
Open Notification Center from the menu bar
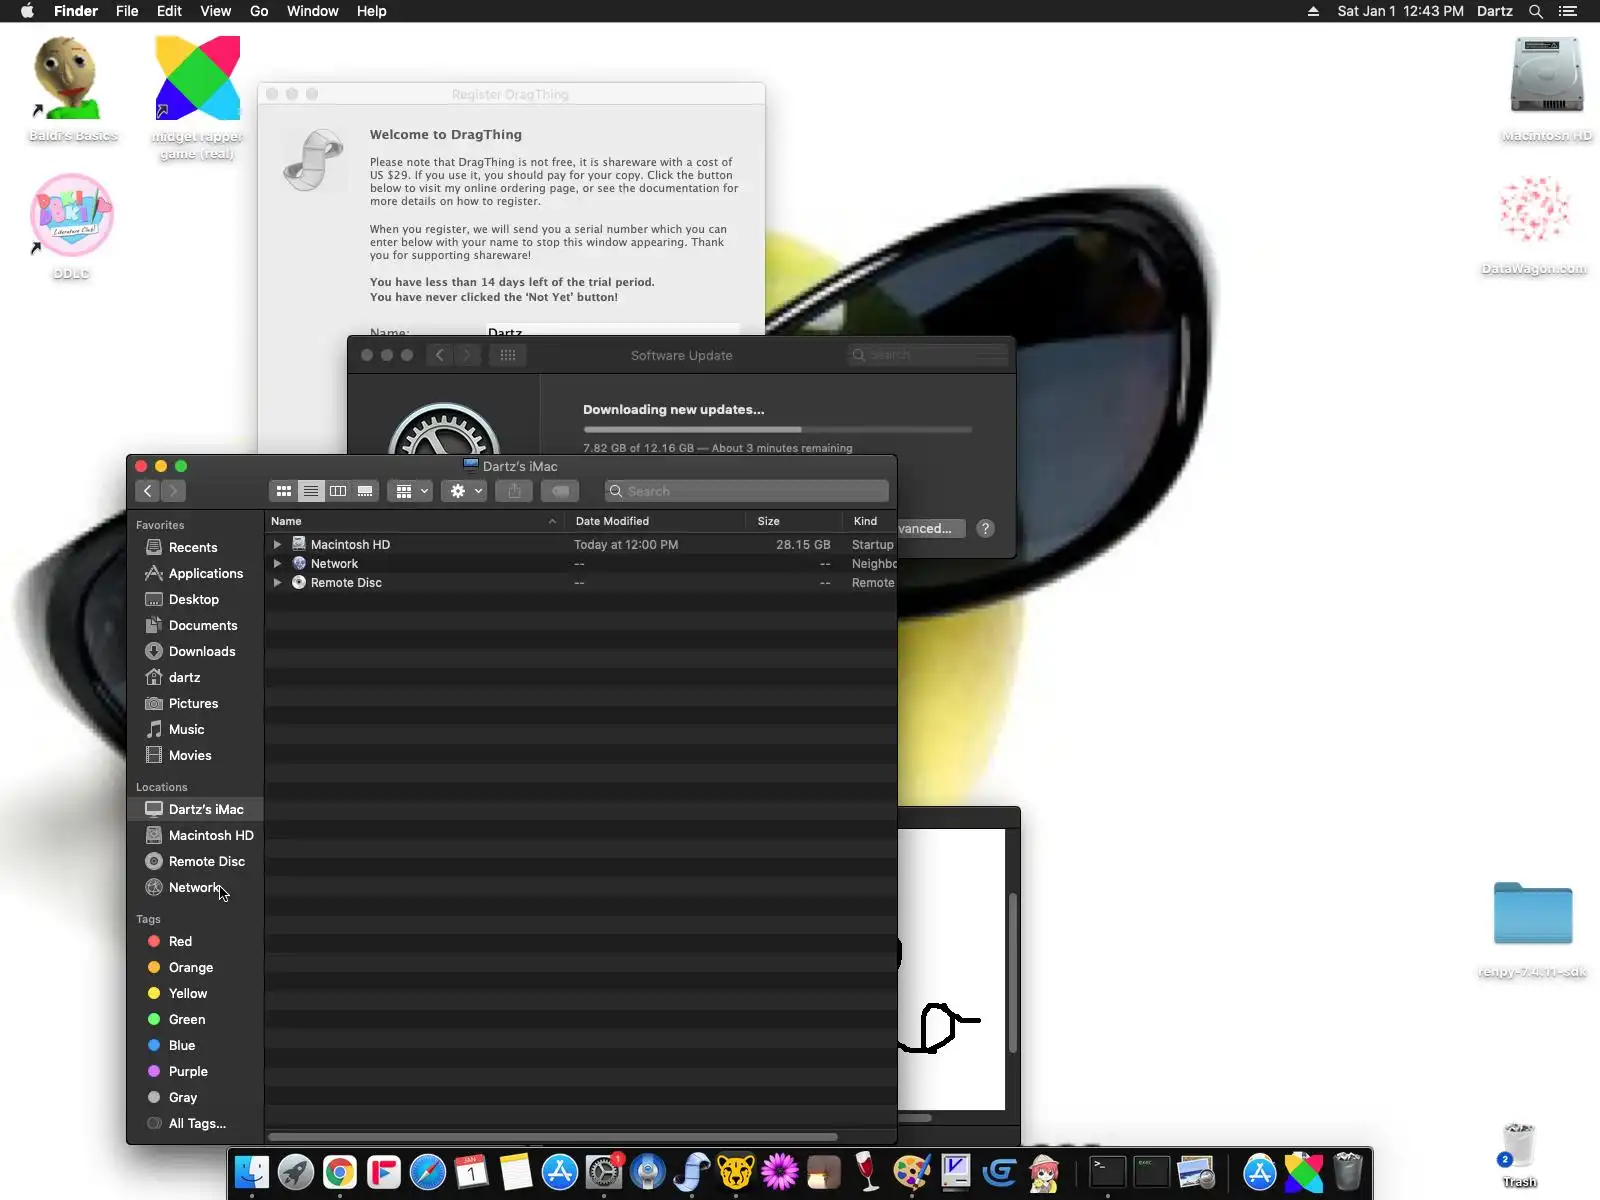1568,11
